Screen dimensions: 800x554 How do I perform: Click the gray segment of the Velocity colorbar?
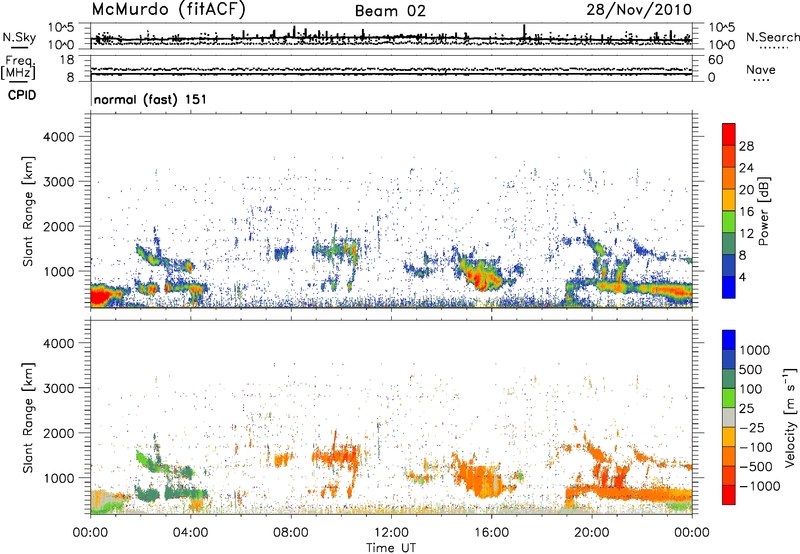[729, 417]
